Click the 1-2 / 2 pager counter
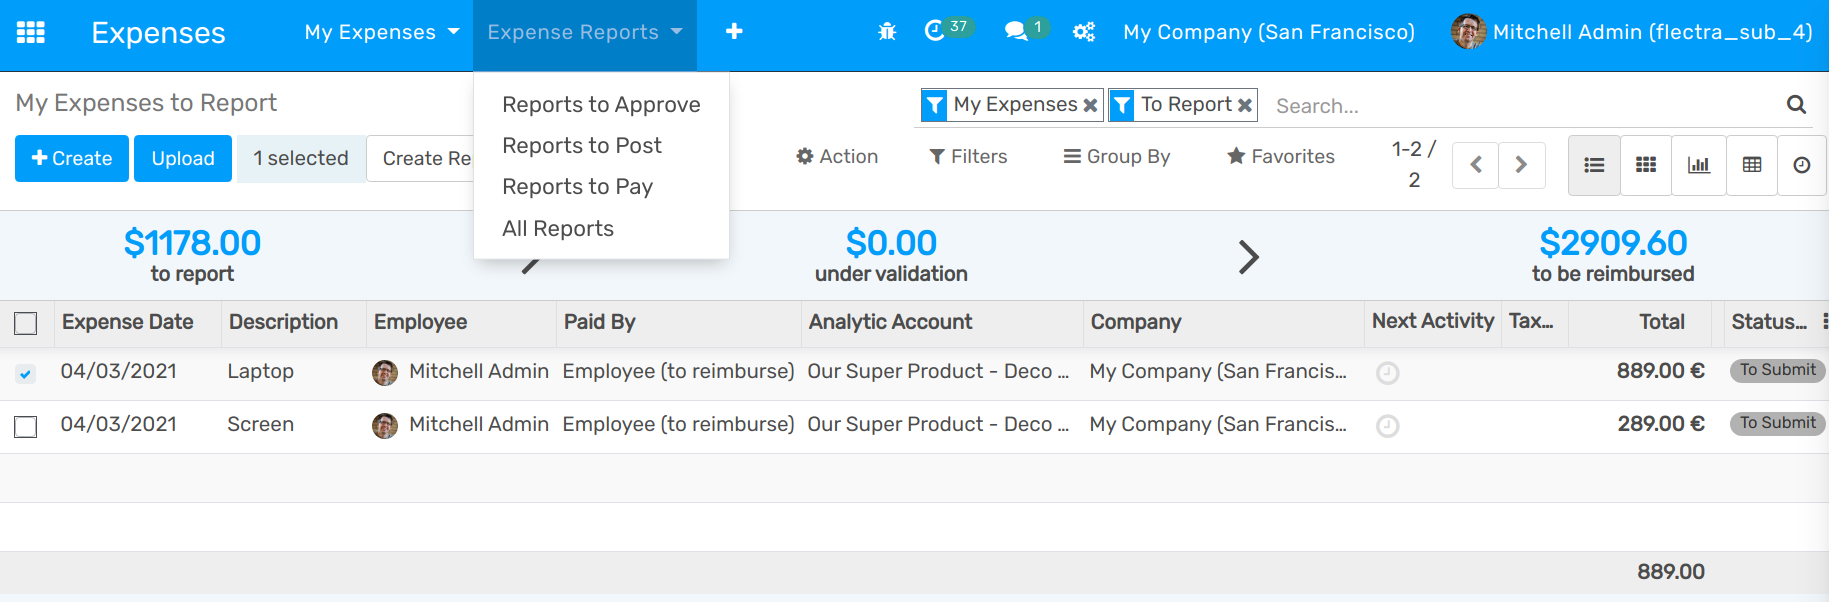Screen dimensions: 1829x602 1414,164
